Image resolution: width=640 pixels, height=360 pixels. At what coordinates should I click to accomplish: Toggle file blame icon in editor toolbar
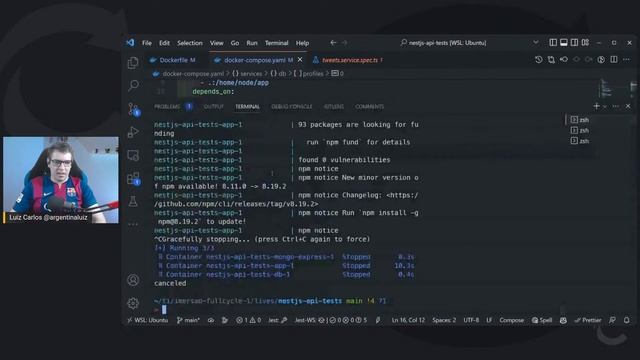(601, 60)
